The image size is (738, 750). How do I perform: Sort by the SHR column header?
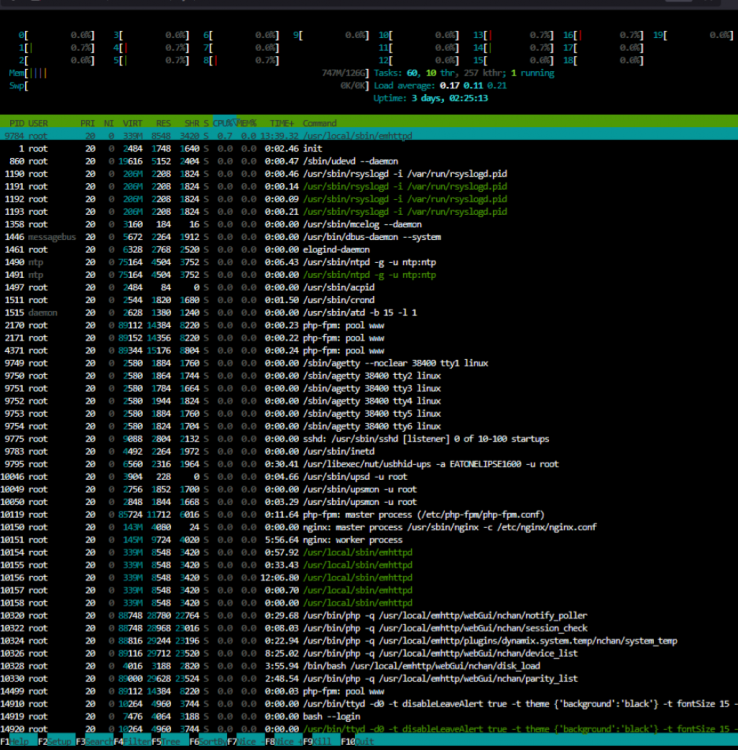(192, 123)
